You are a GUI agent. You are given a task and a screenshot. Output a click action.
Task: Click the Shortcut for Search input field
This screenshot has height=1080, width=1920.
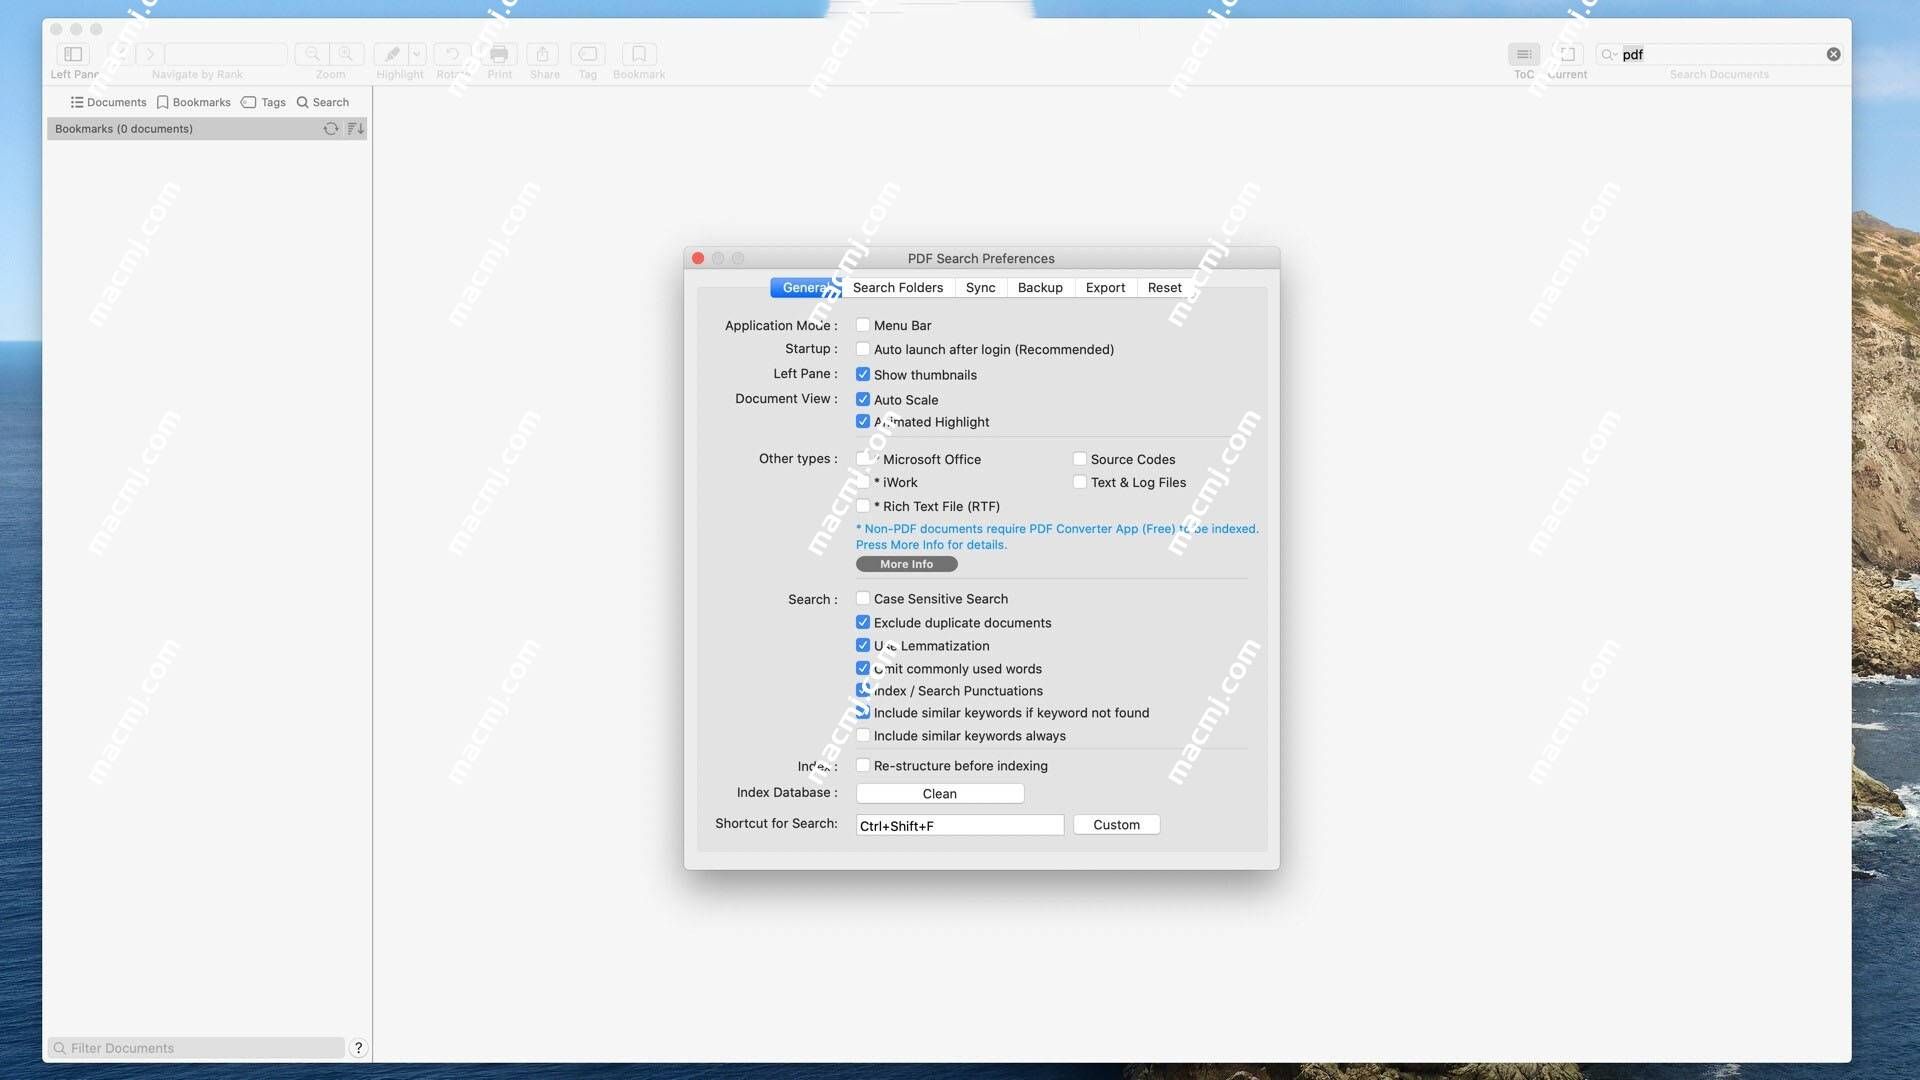[x=959, y=824]
